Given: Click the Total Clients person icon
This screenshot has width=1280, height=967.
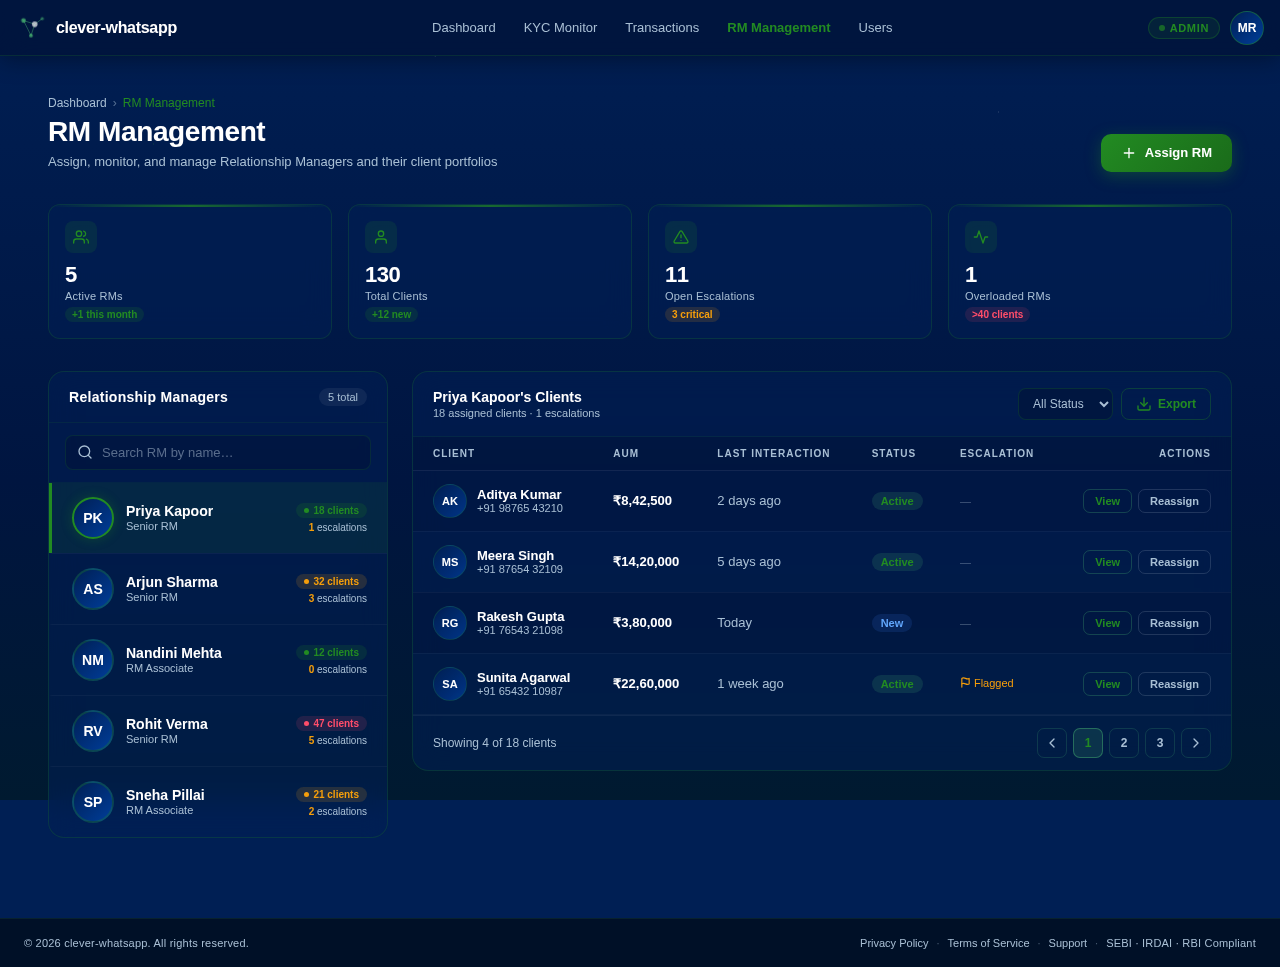Looking at the screenshot, I should (x=381, y=237).
